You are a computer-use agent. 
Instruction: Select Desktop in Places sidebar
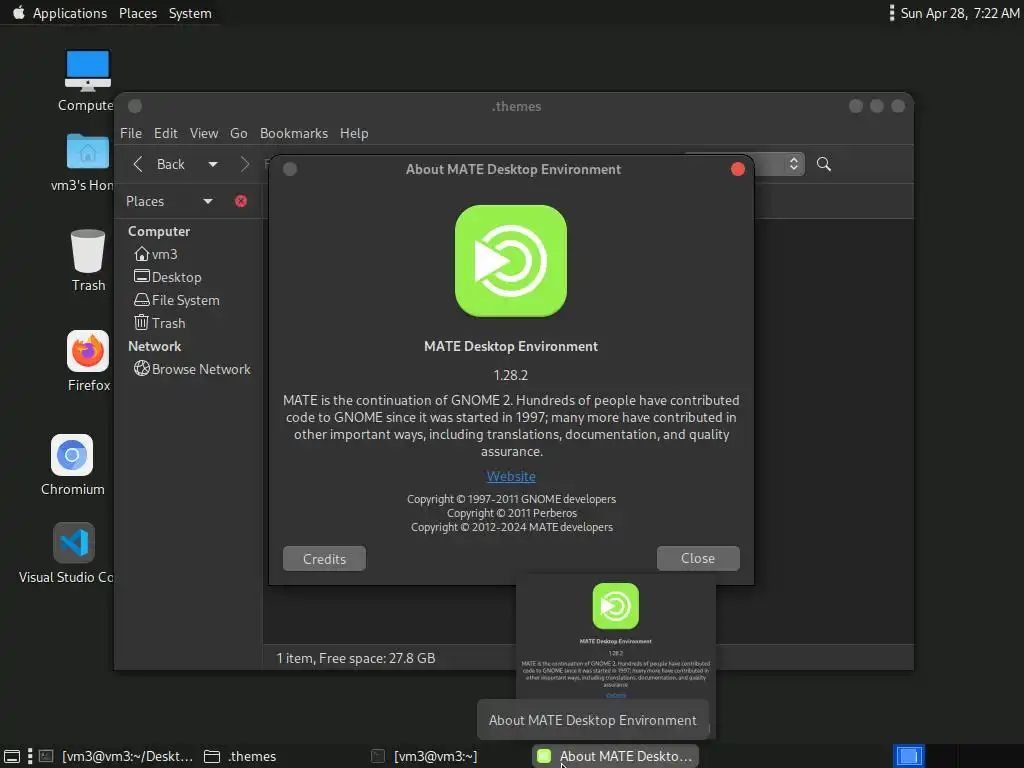point(168,277)
